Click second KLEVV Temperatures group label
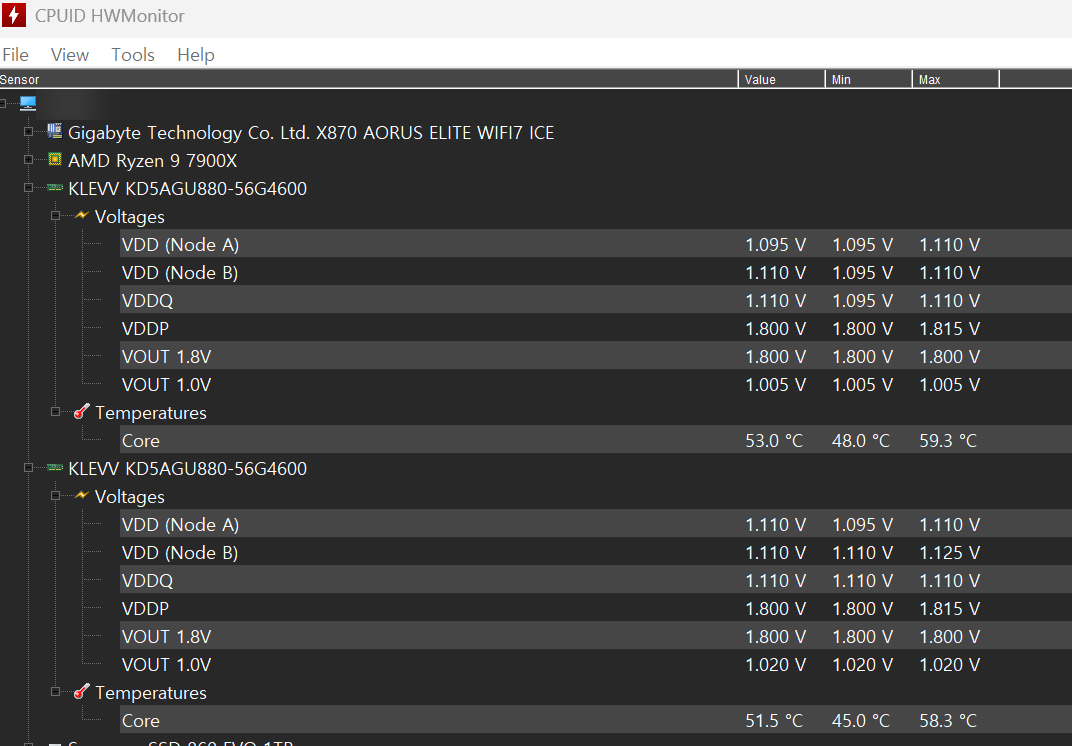 pos(150,693)
